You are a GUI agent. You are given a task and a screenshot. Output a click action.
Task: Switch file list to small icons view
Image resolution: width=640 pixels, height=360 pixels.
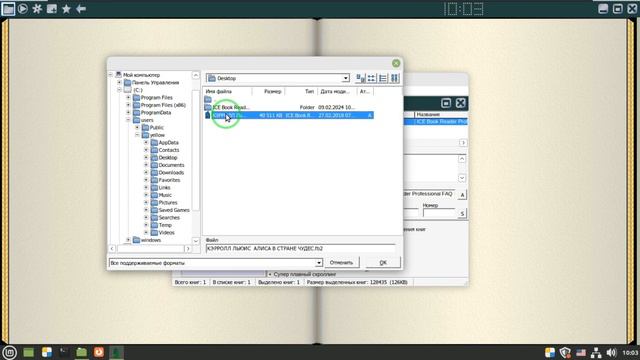[x=371, y=78]
